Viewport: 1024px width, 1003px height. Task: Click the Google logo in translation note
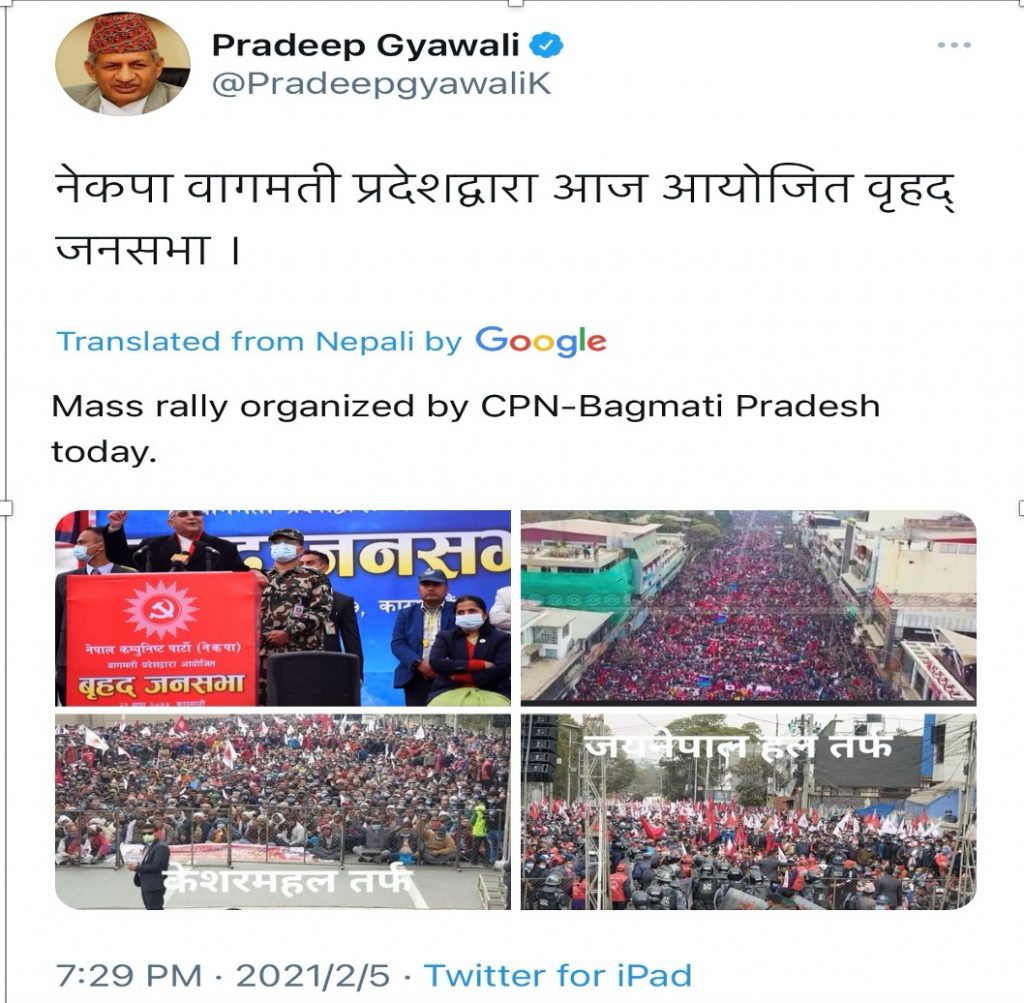coord(541,341)
